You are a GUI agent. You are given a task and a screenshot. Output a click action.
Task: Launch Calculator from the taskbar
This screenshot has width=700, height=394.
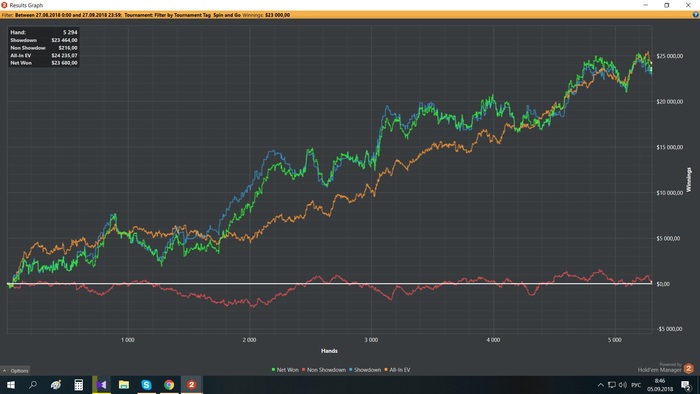click(x=79, y=385)
